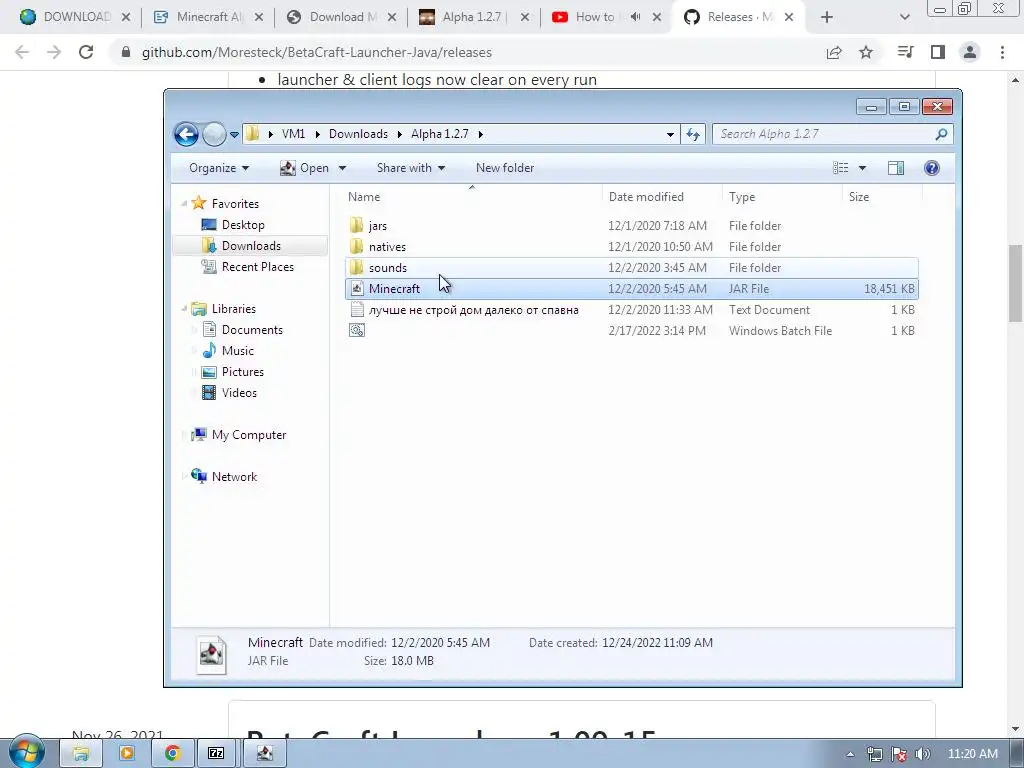Open the Pictures library

[242, 372]
